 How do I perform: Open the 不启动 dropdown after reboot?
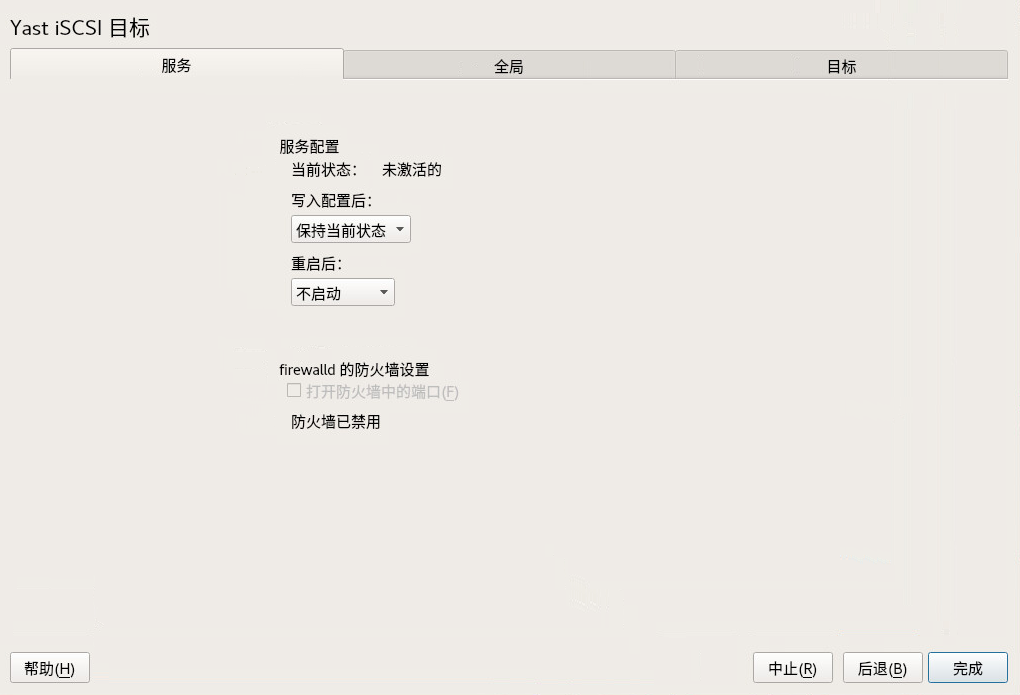tap(343, 293)
